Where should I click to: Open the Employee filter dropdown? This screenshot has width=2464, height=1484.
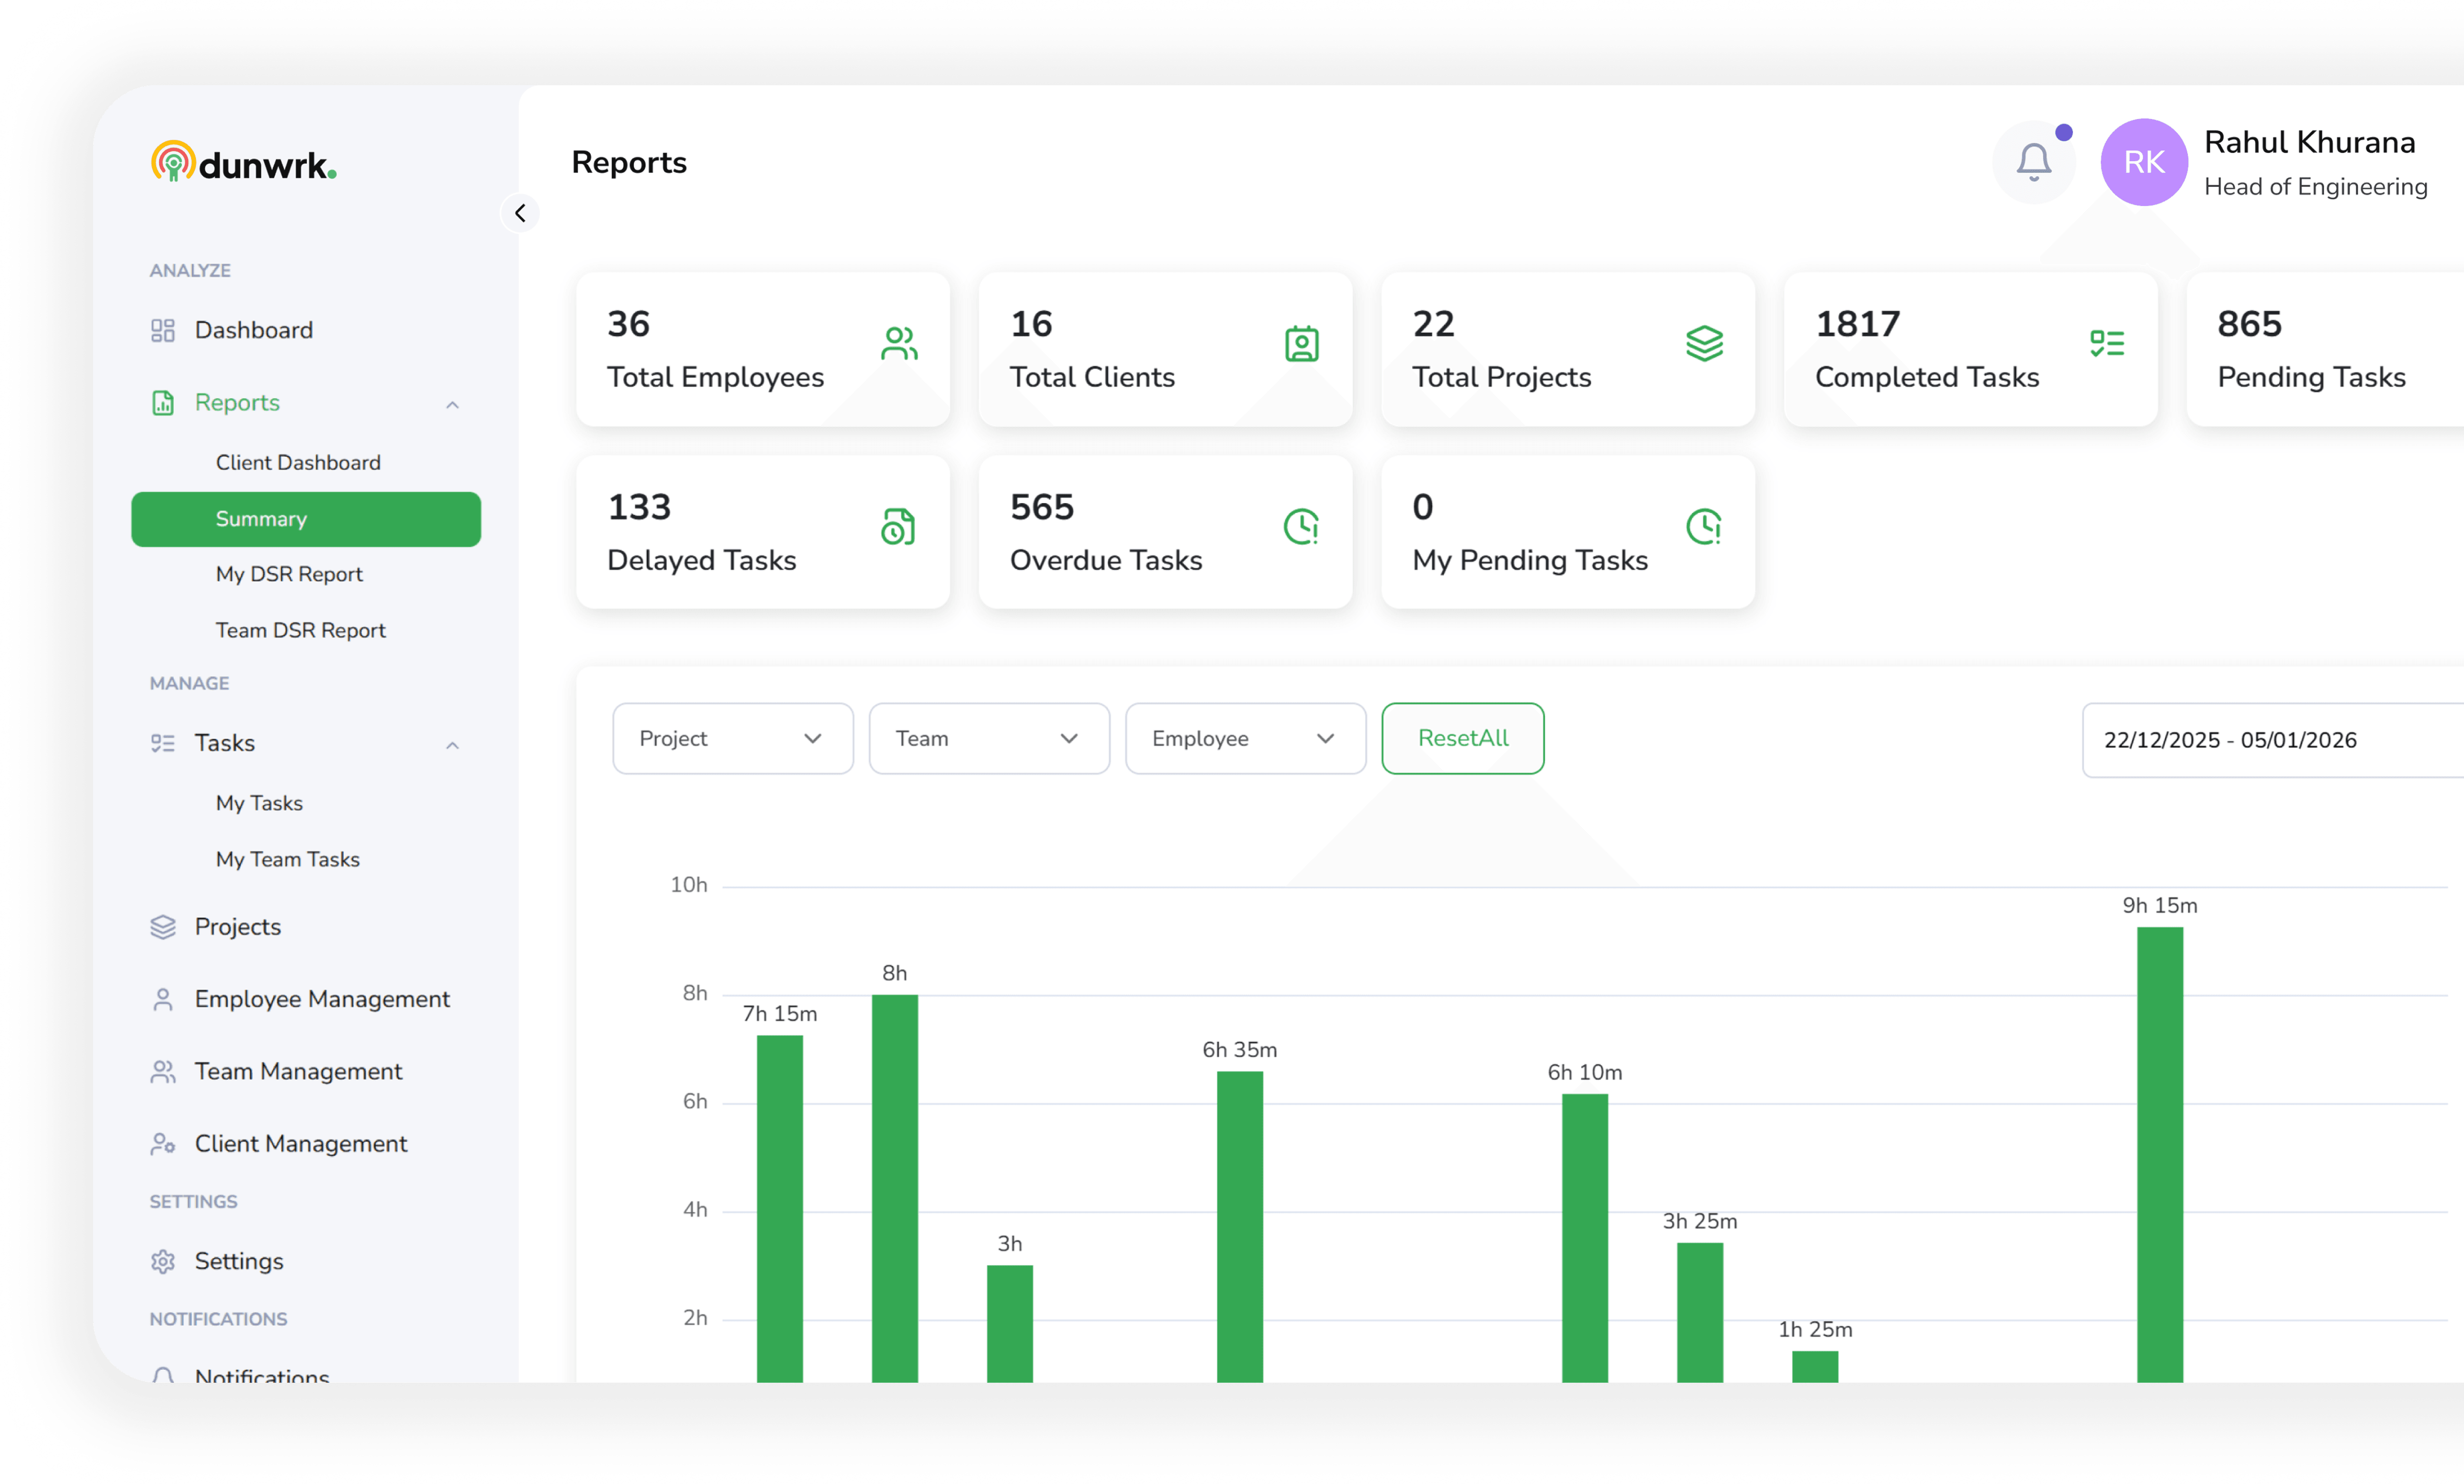pyautogui.click(x=1245, y=739)
